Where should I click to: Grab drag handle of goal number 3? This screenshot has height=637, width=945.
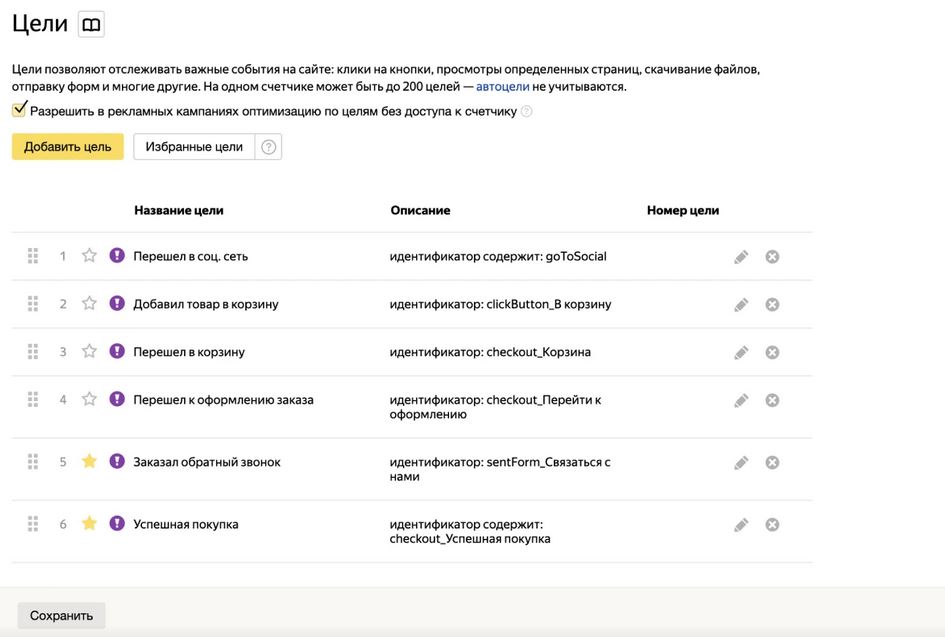[x=33, y=352]
